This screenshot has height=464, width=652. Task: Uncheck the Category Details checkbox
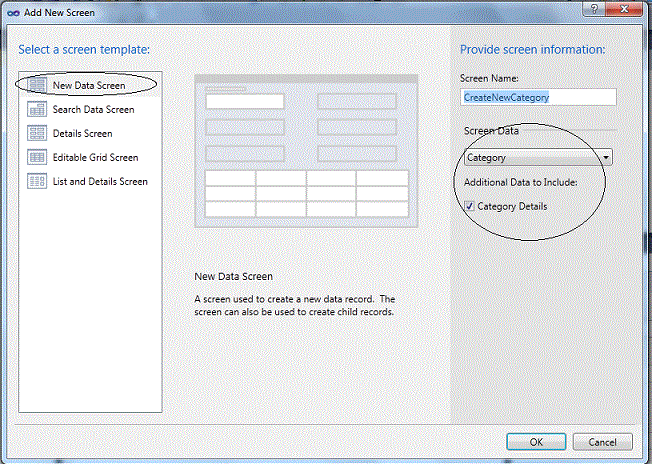(x=469, y=206)
